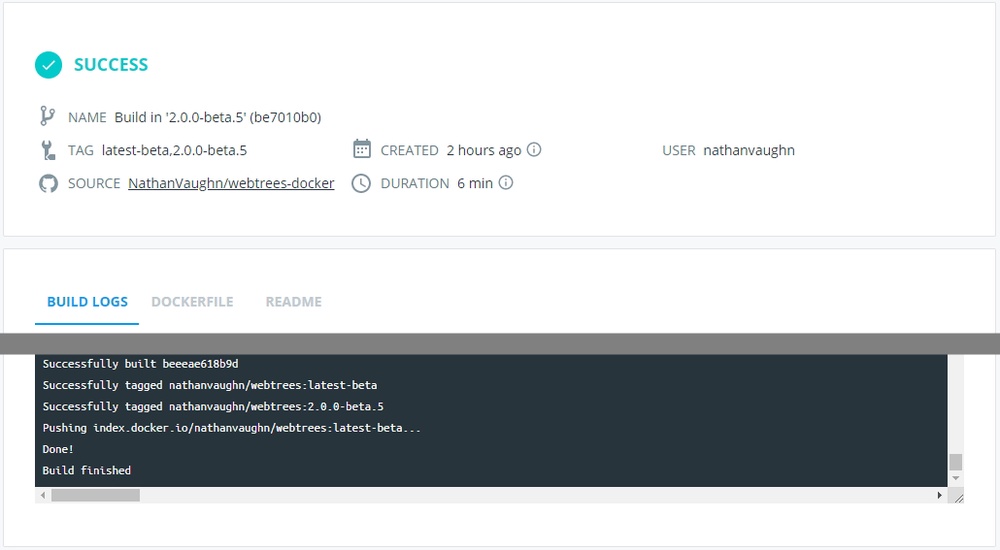1000x550 pixels.
Task: Click the horizontal scrollbar thumb of build log
Action: click(96, 495)
